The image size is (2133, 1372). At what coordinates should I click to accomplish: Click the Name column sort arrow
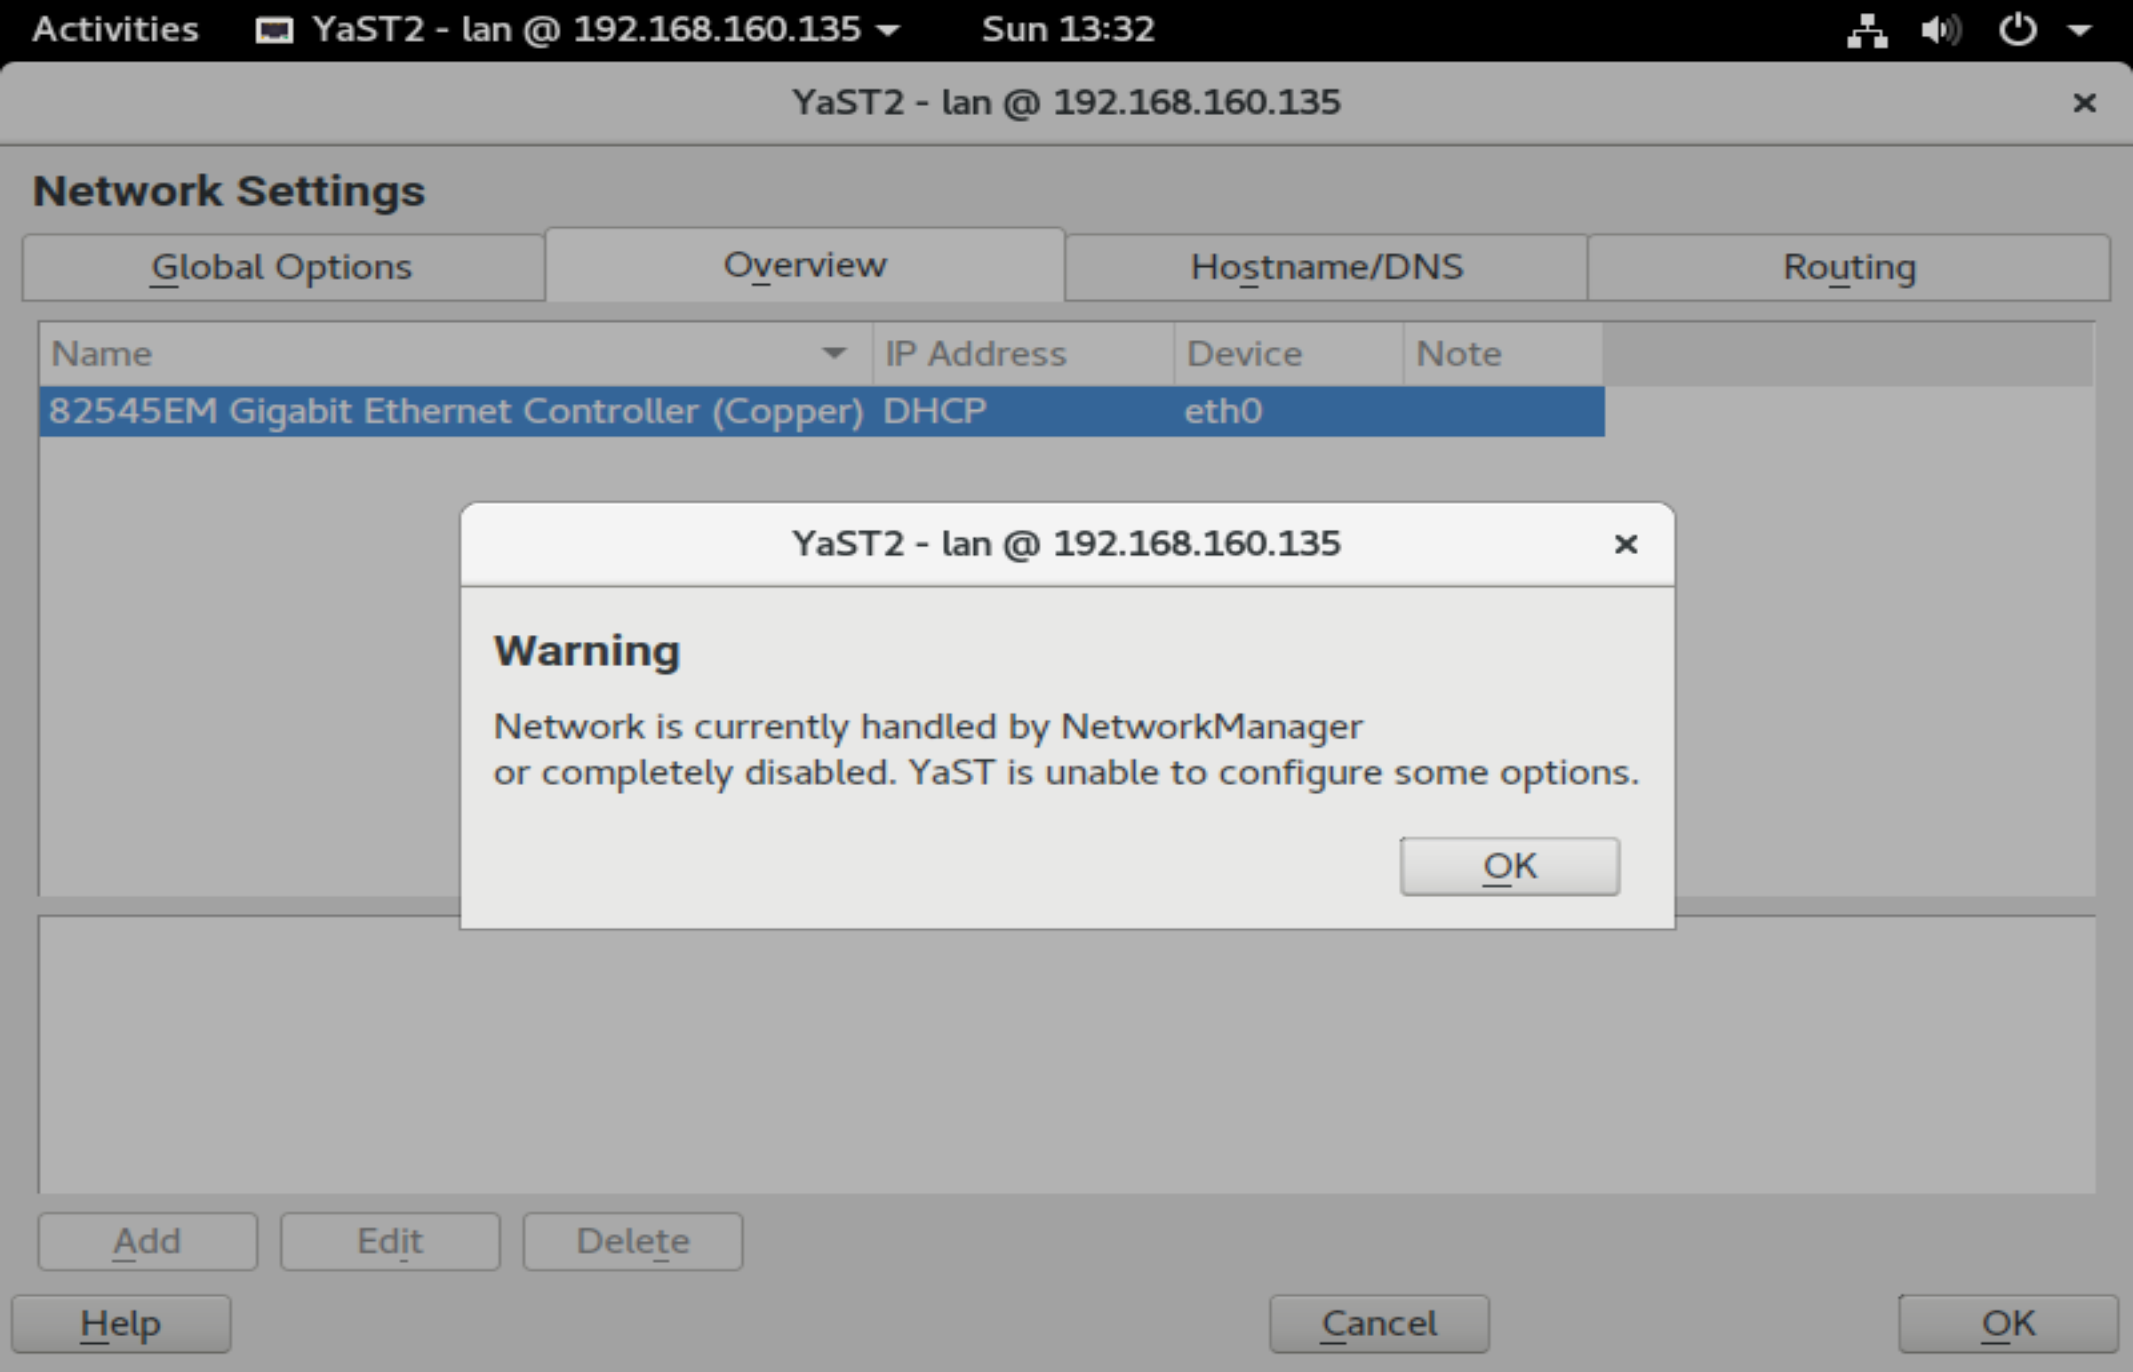click(833, 353)
